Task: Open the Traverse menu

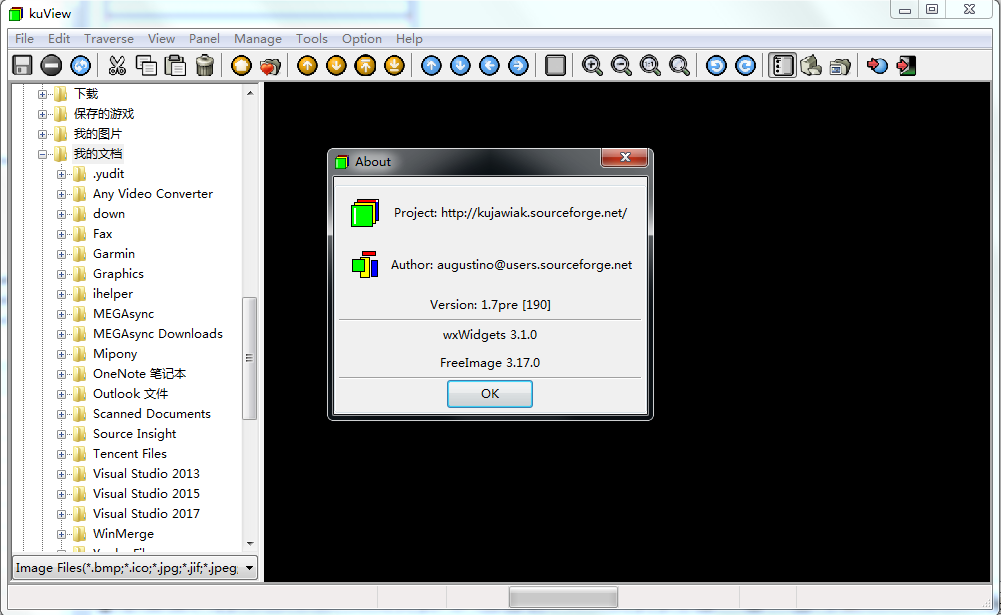Action: 108,38
